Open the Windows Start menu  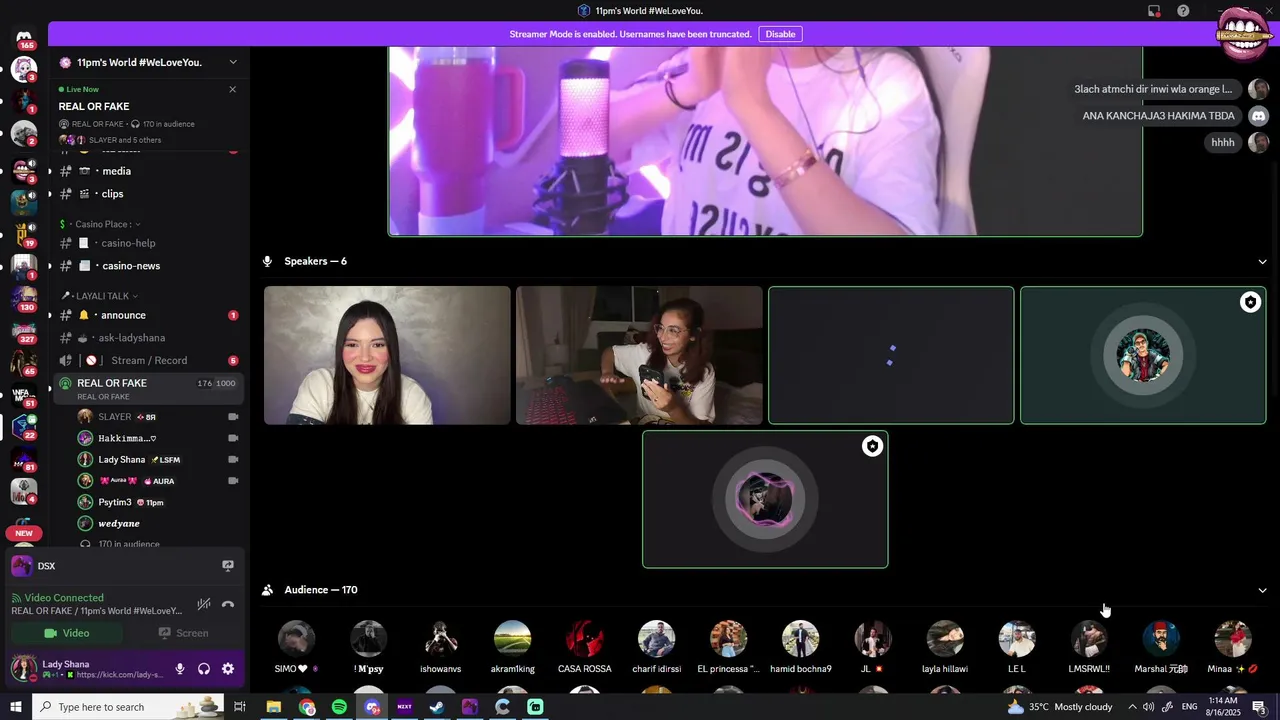(15, 707)
